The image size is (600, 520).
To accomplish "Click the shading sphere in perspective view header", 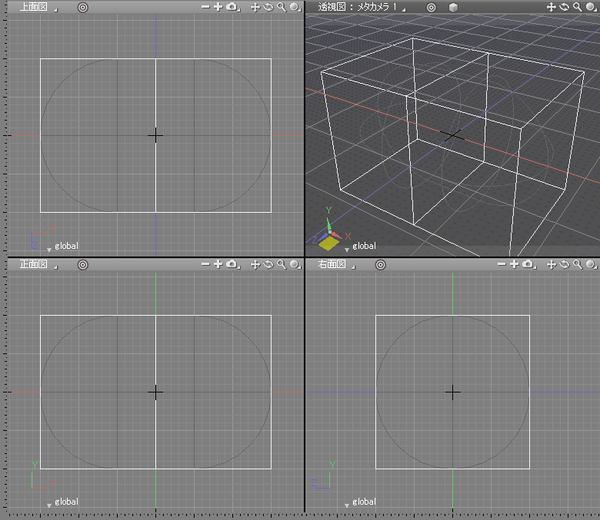I will click(592, 7).
